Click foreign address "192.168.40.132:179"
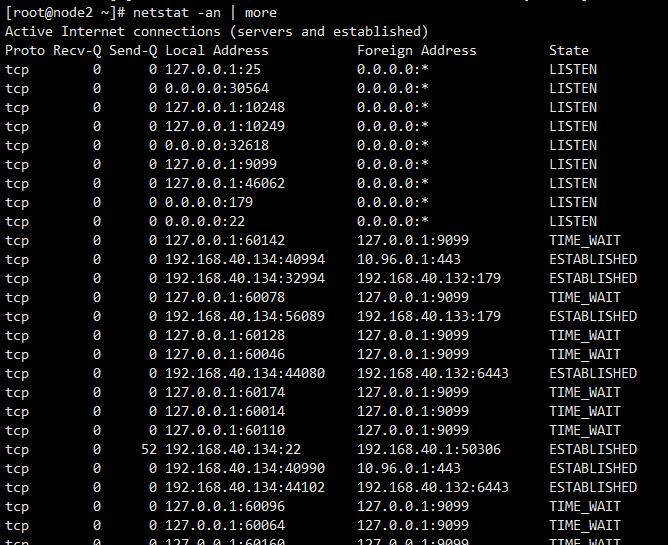The width and height of the screenshot is (668, 545). (429, 278)
